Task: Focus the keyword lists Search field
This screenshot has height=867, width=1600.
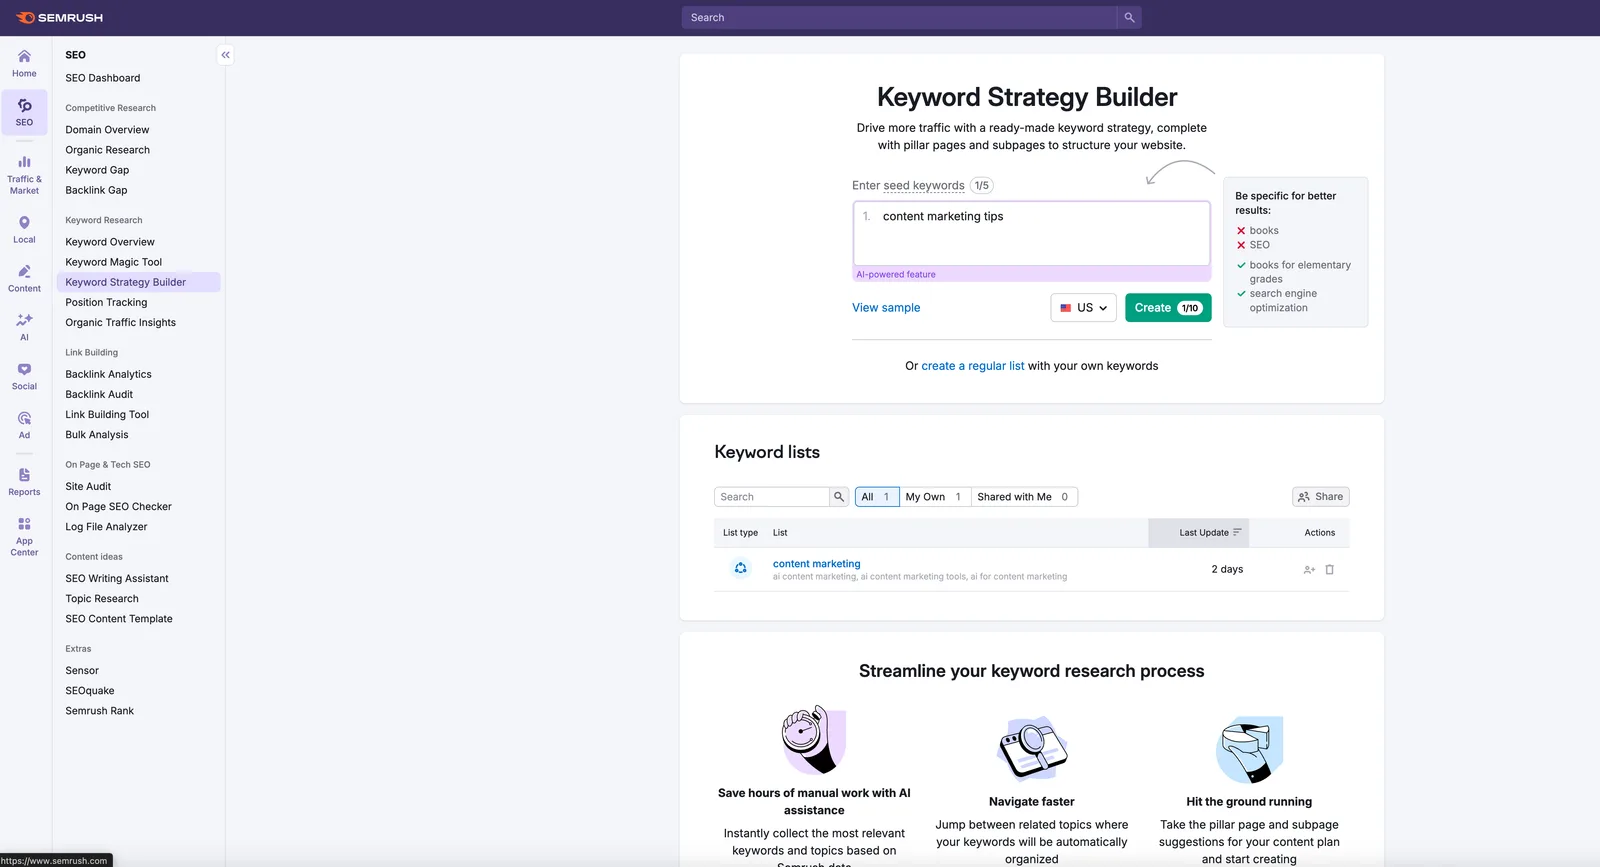Action: 772,497
